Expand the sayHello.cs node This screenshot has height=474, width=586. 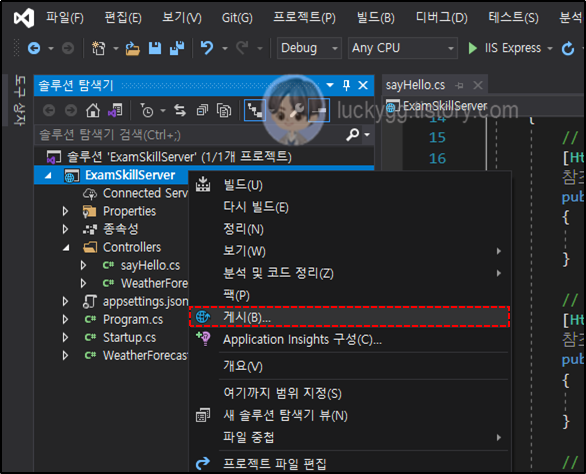(x=83, y=265)
